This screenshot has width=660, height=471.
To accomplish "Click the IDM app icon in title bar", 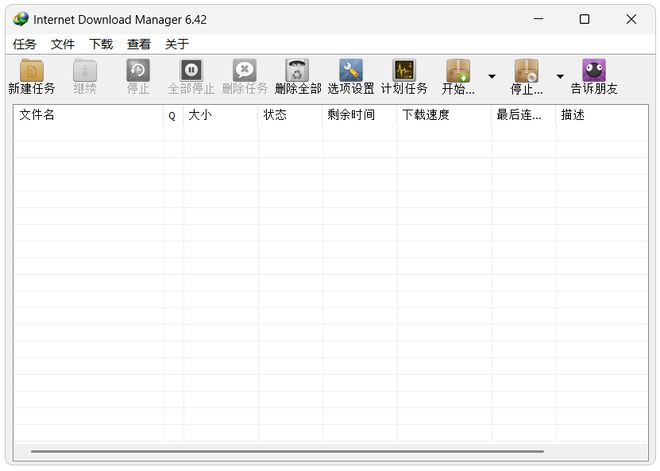I will click(20, 19).
